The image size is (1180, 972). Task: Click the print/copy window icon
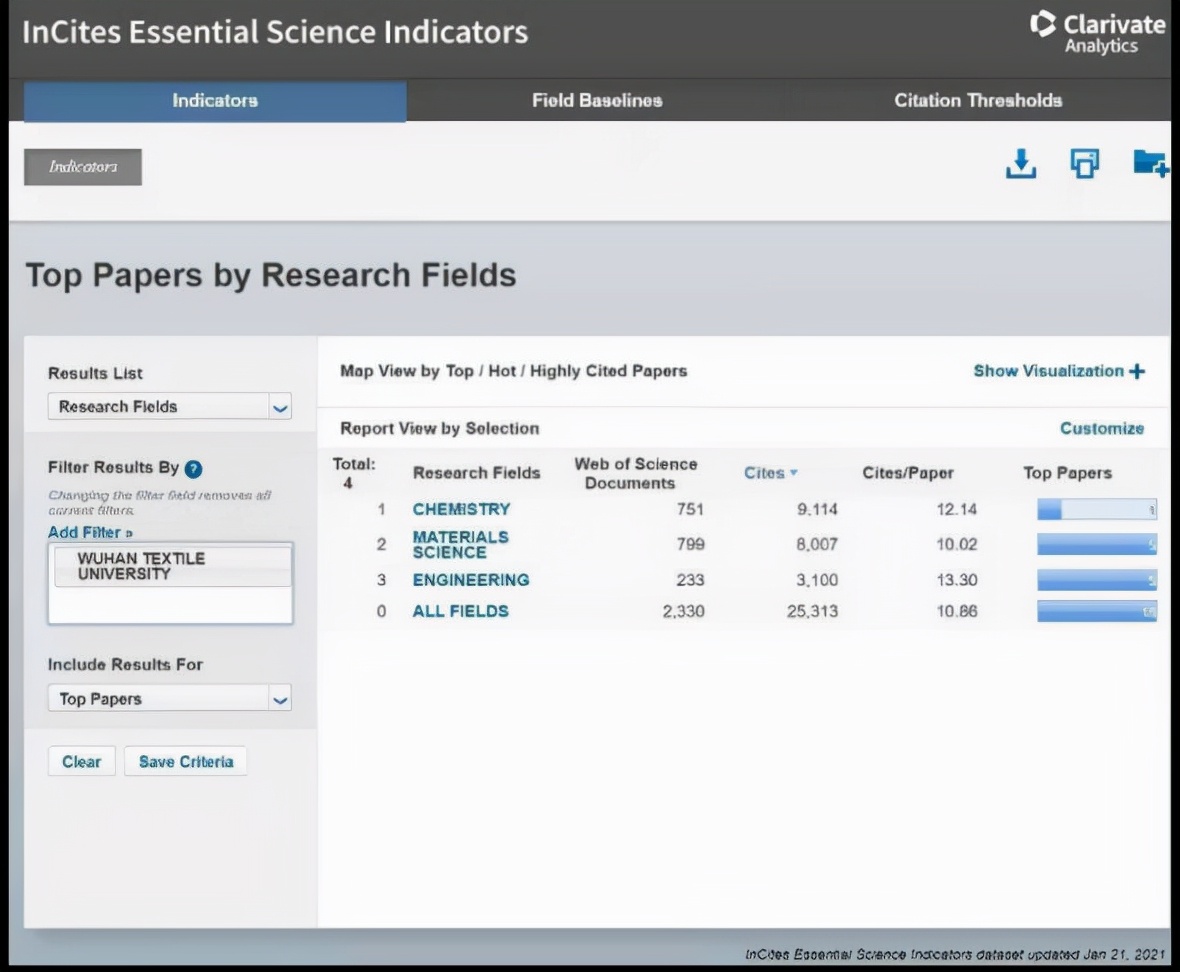(1085, 164)
